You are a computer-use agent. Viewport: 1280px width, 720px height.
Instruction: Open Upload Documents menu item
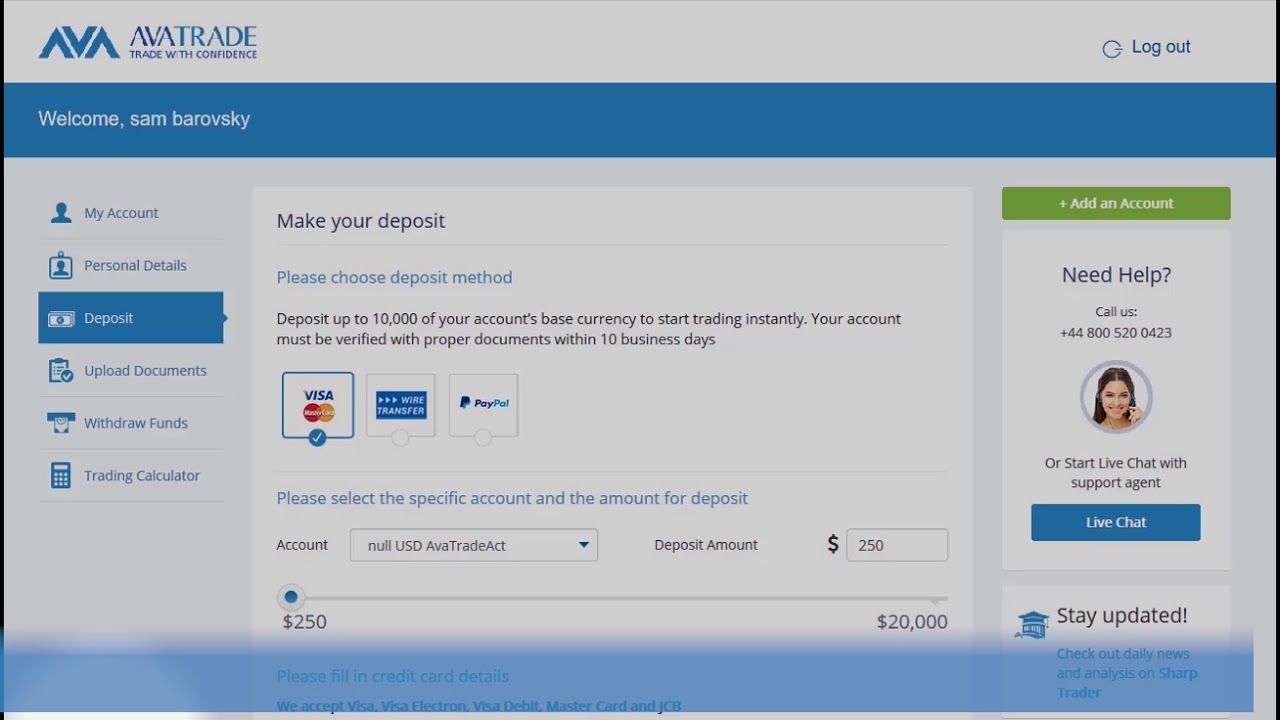[131, 370]
